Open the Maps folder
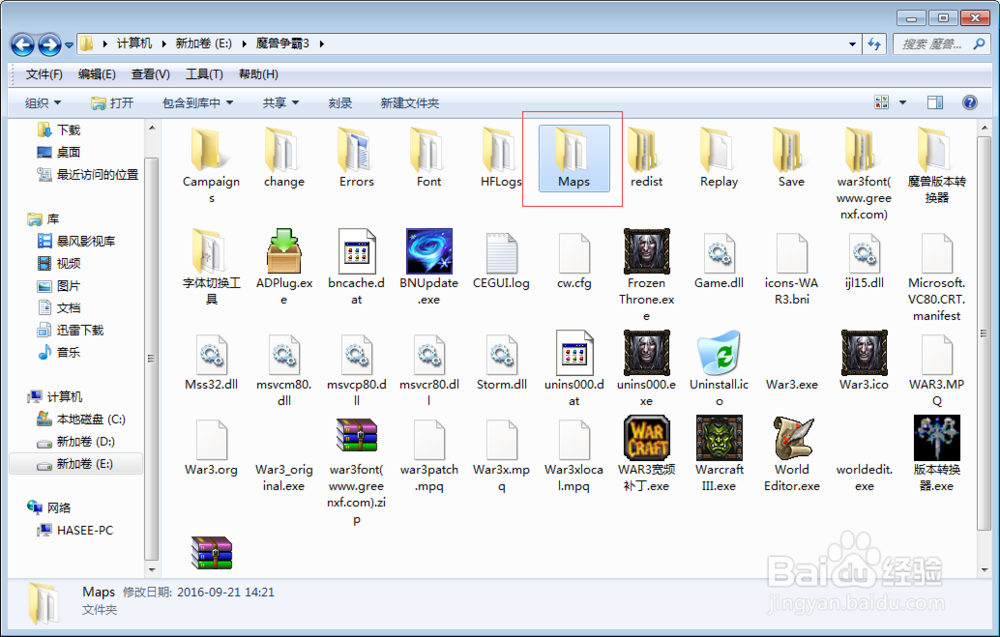Viewport: 1000px width, 637px height. pos(574,158)
